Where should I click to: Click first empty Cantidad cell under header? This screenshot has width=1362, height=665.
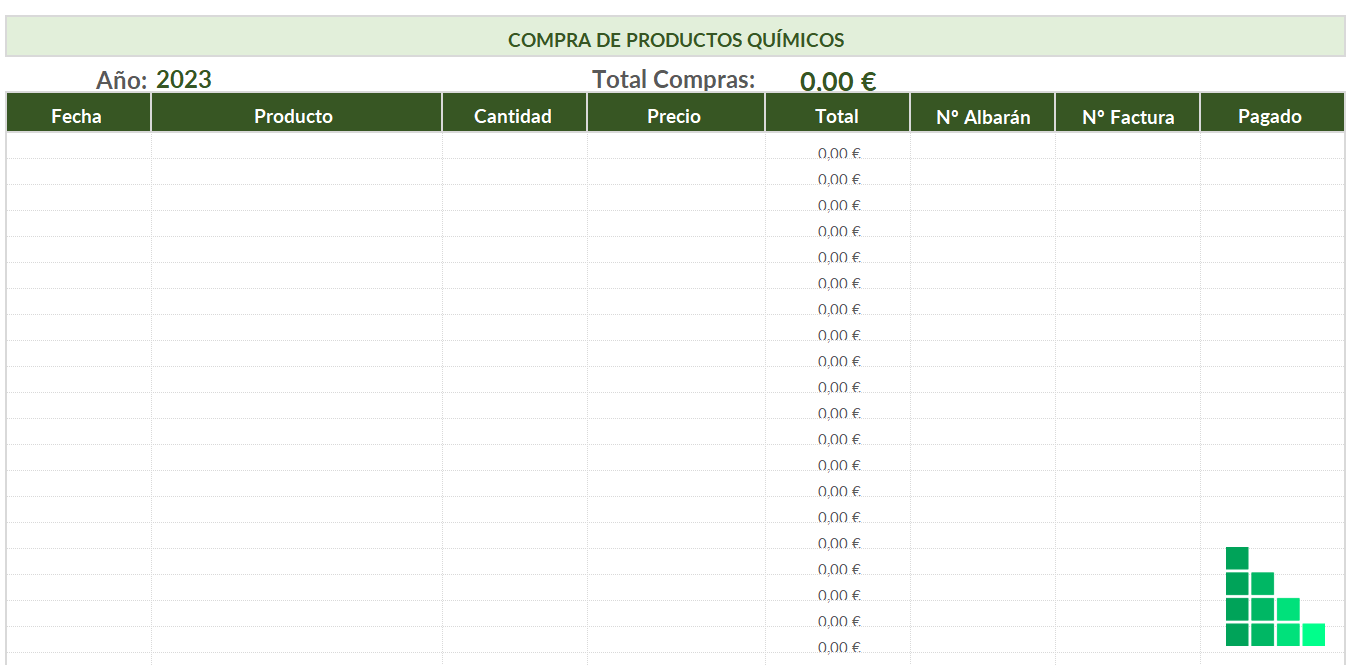coord(514,146)
